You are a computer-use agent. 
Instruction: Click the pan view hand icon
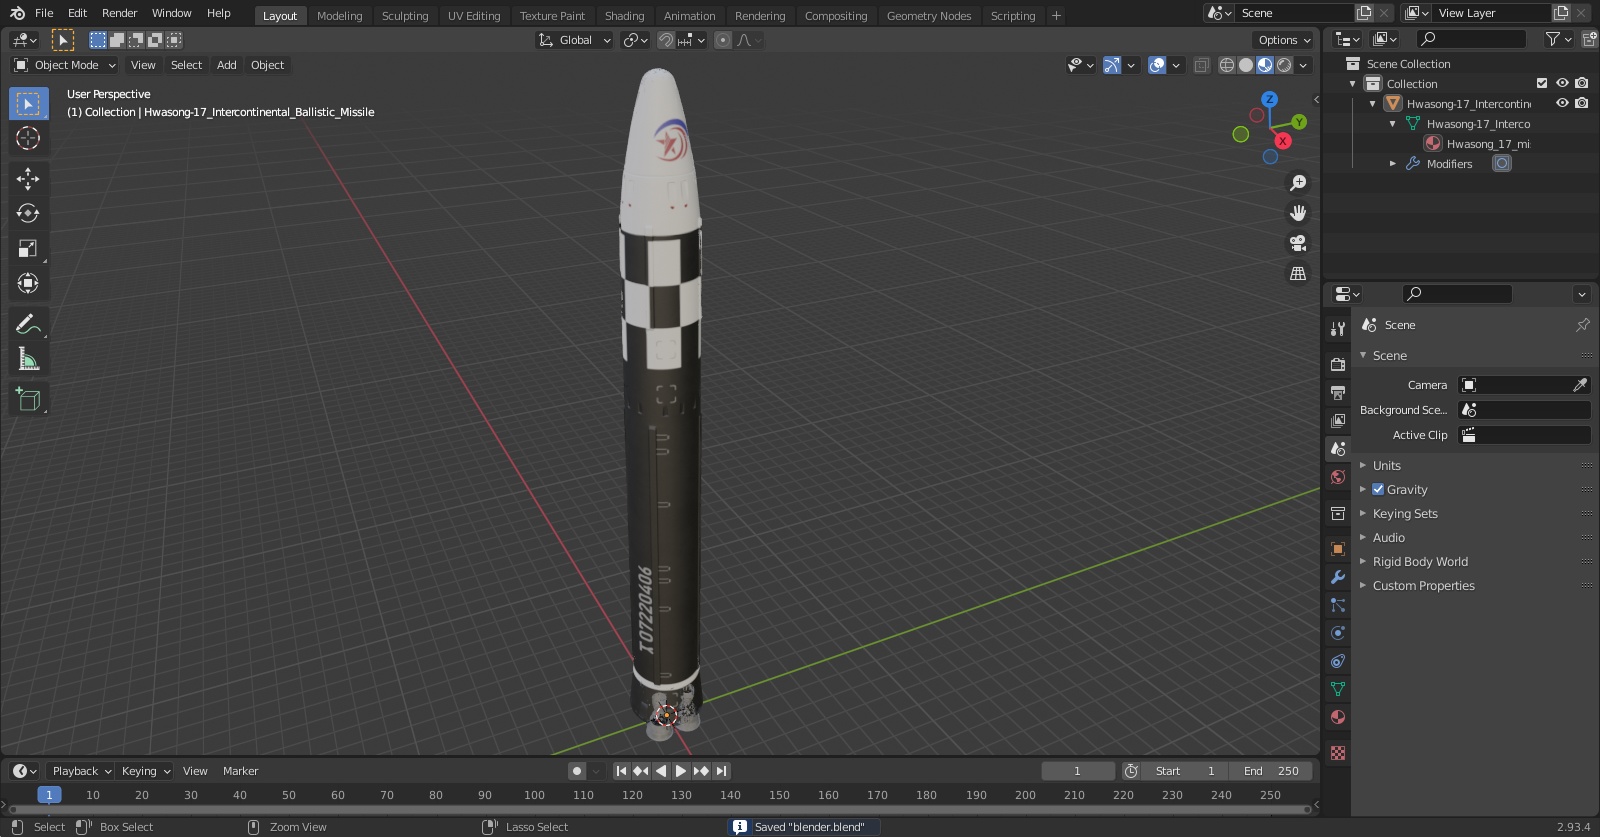(1298, 213)
